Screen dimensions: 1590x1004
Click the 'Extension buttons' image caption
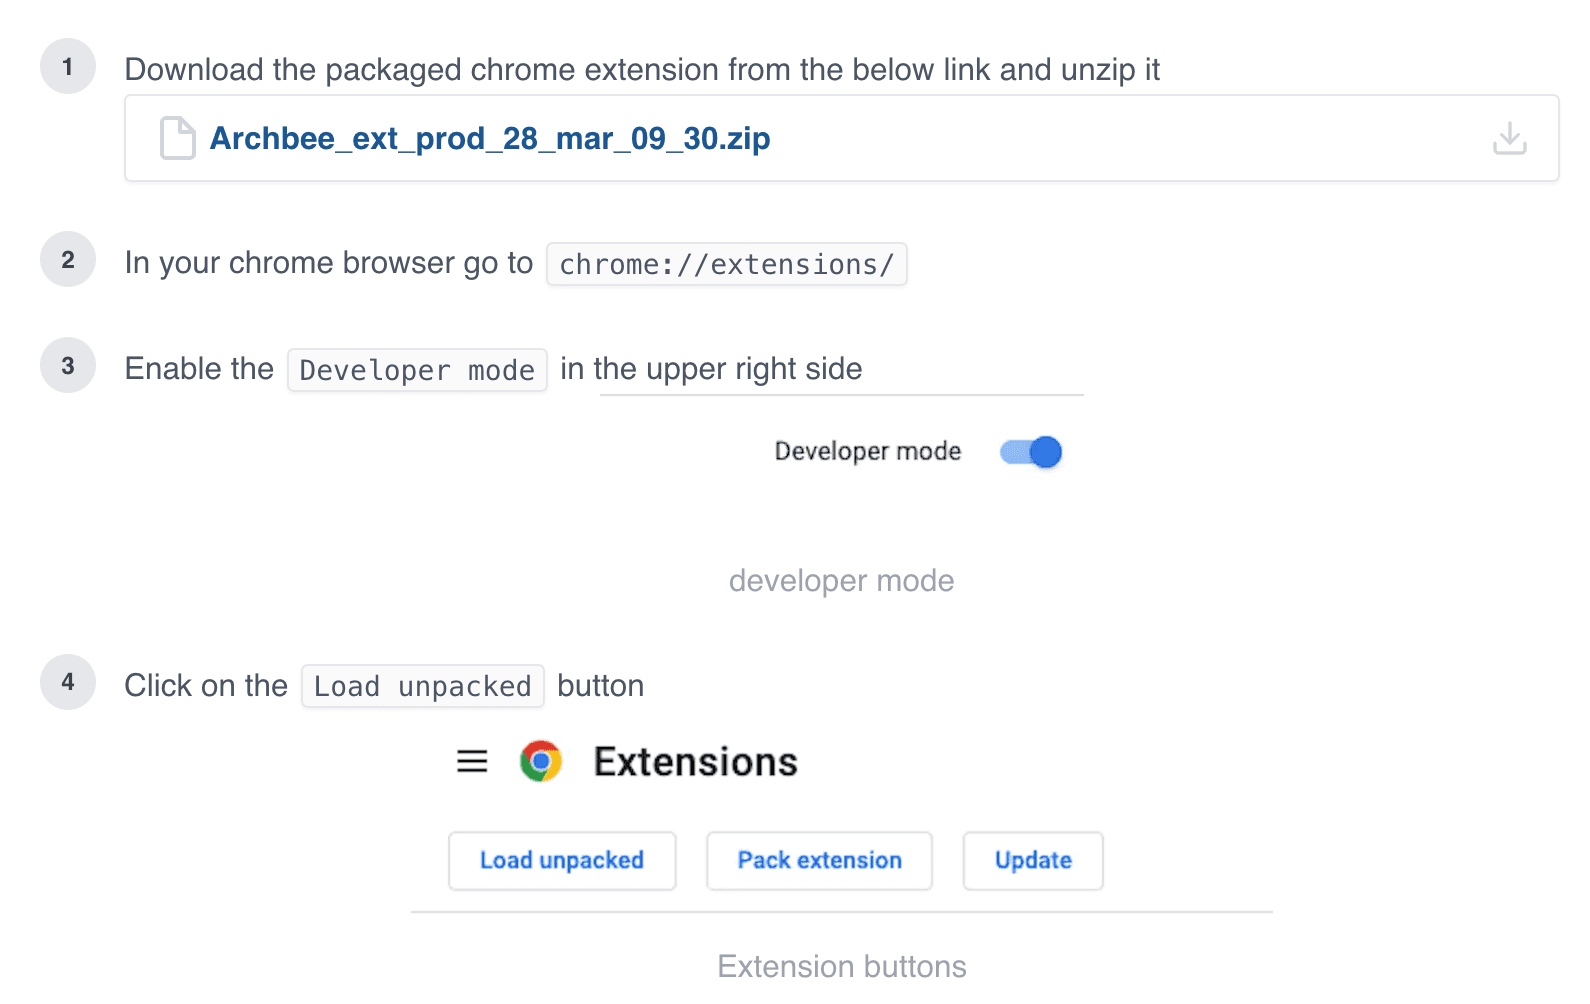pos(842,967)
